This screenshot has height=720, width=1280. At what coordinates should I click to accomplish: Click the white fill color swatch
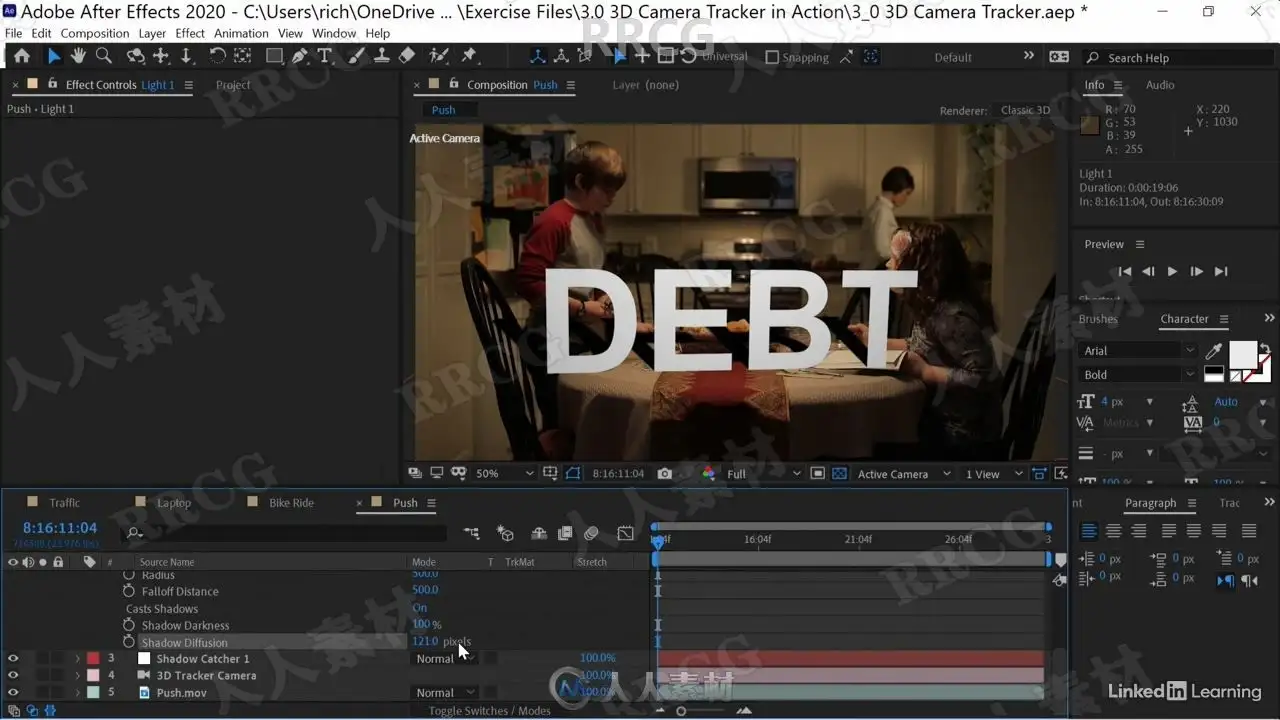pyautogui.click(x=1243, y=355)
